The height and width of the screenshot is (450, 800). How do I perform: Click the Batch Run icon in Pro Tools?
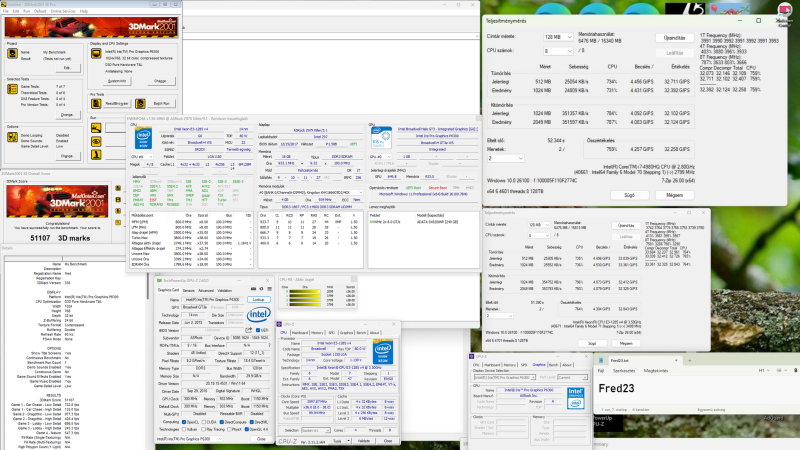point(140,104)
